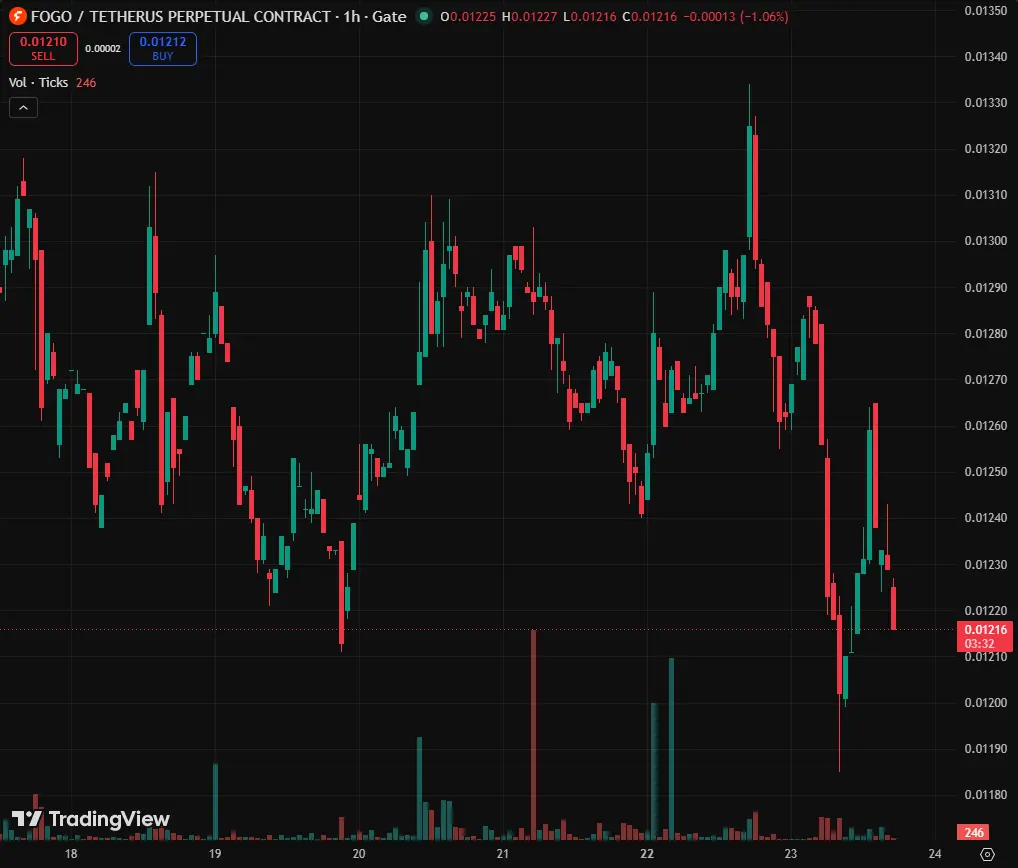Click the FOGO coin logo icon
Image resolution: width=1018 pixels, height=868 pixels.
[18, 16]
